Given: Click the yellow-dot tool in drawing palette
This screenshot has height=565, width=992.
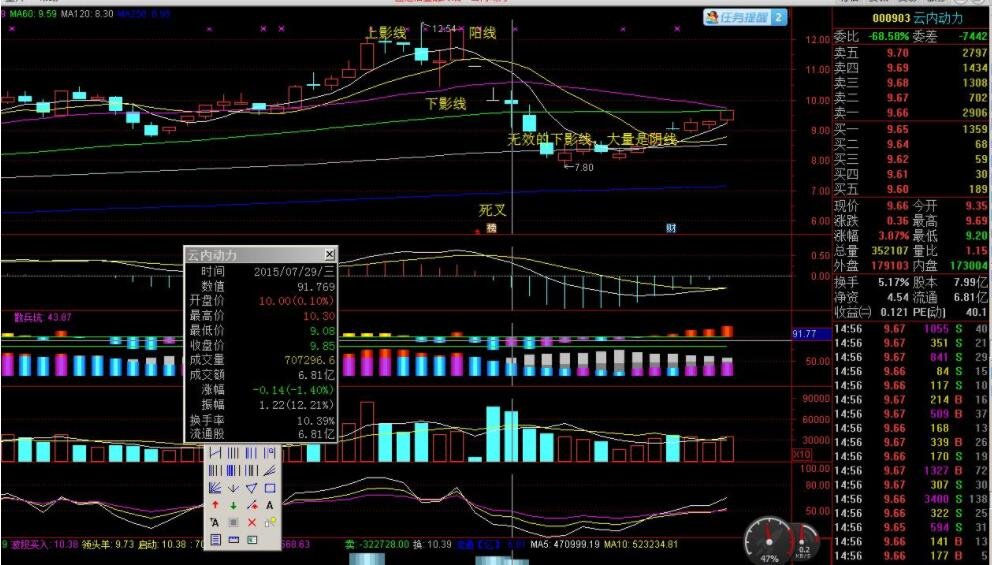Looking at the screenshot, I should [270, 522].
